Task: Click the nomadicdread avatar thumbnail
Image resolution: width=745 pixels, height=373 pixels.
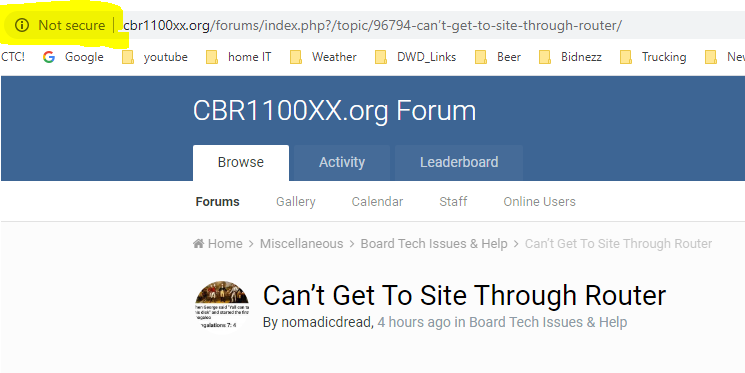Action: point(222,306)
